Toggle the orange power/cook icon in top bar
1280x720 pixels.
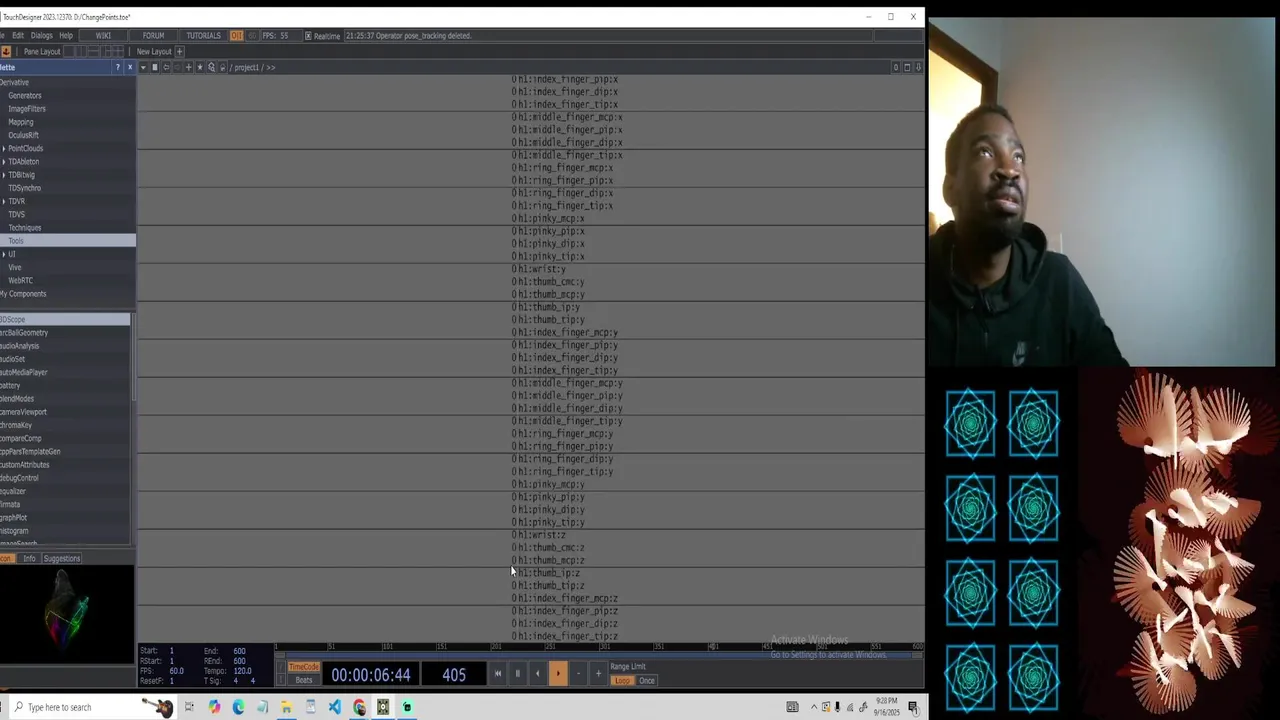(x=236, y=35)
